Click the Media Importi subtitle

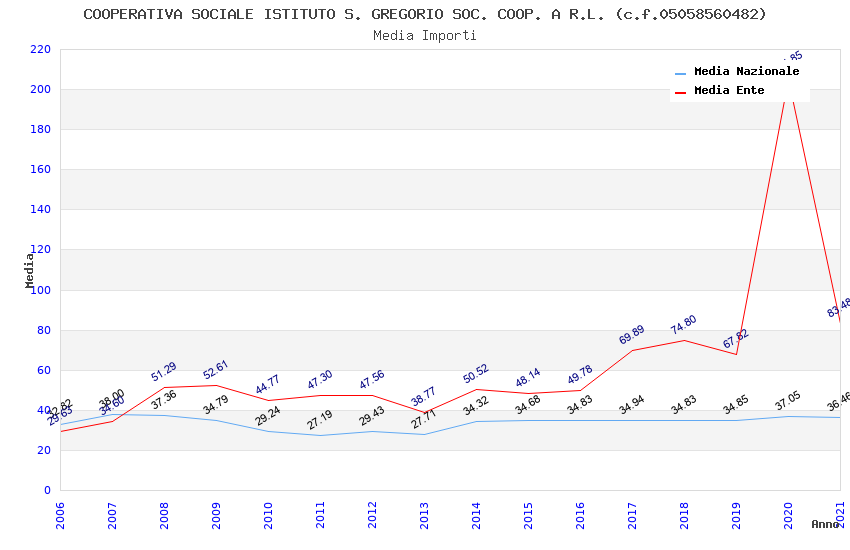[425, 36]
